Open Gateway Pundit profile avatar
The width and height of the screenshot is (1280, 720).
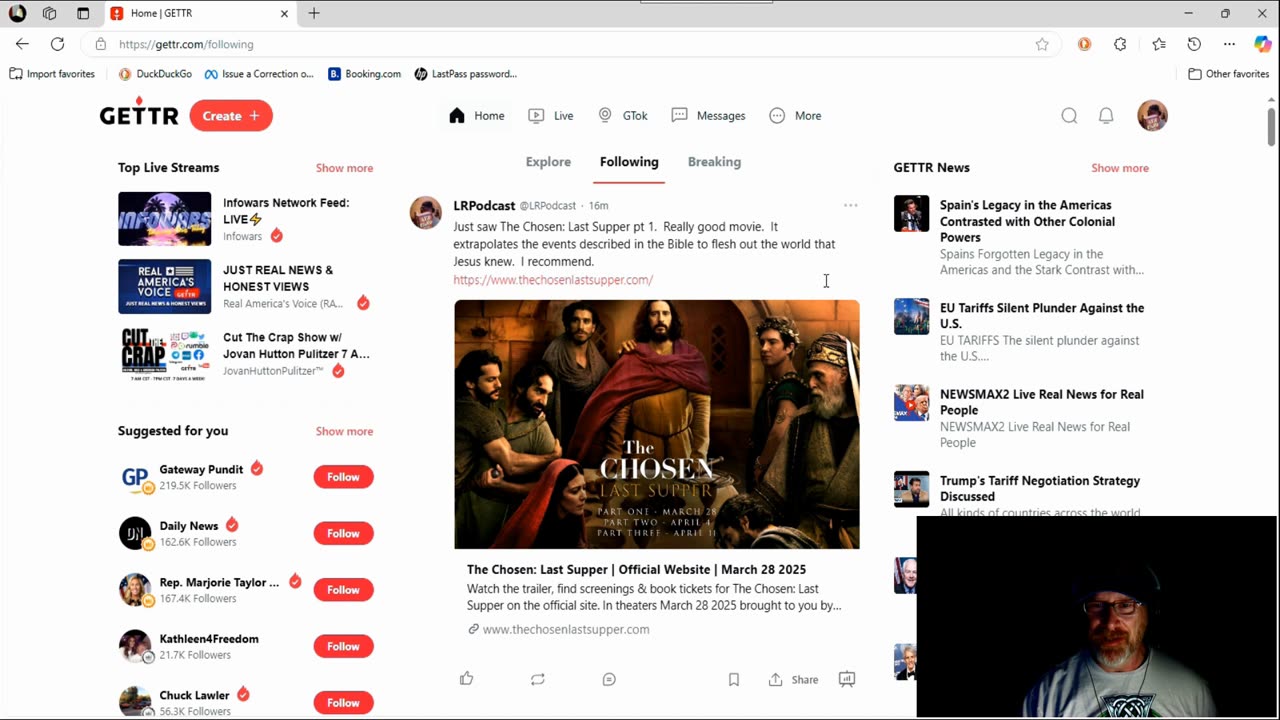[x=135, y=477]
